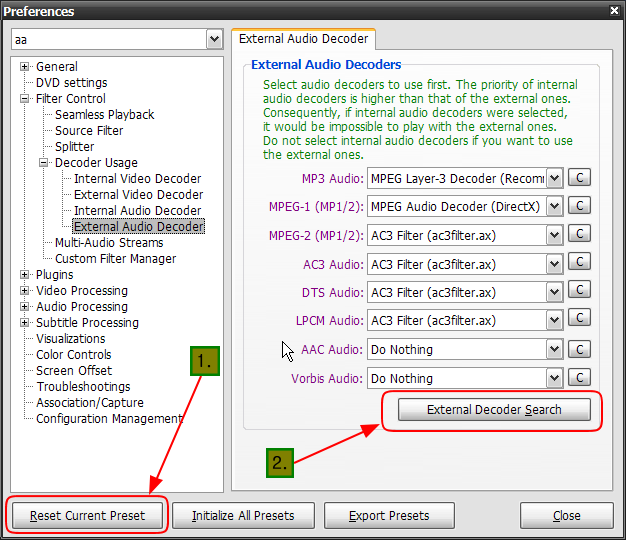Screen dimensions: 626x540
Task: Close the Preferences window with X
Action: click(x=613, y=11)
